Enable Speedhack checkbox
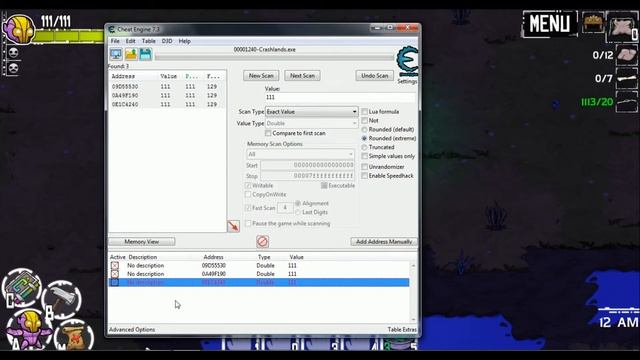 coord(364,176)
